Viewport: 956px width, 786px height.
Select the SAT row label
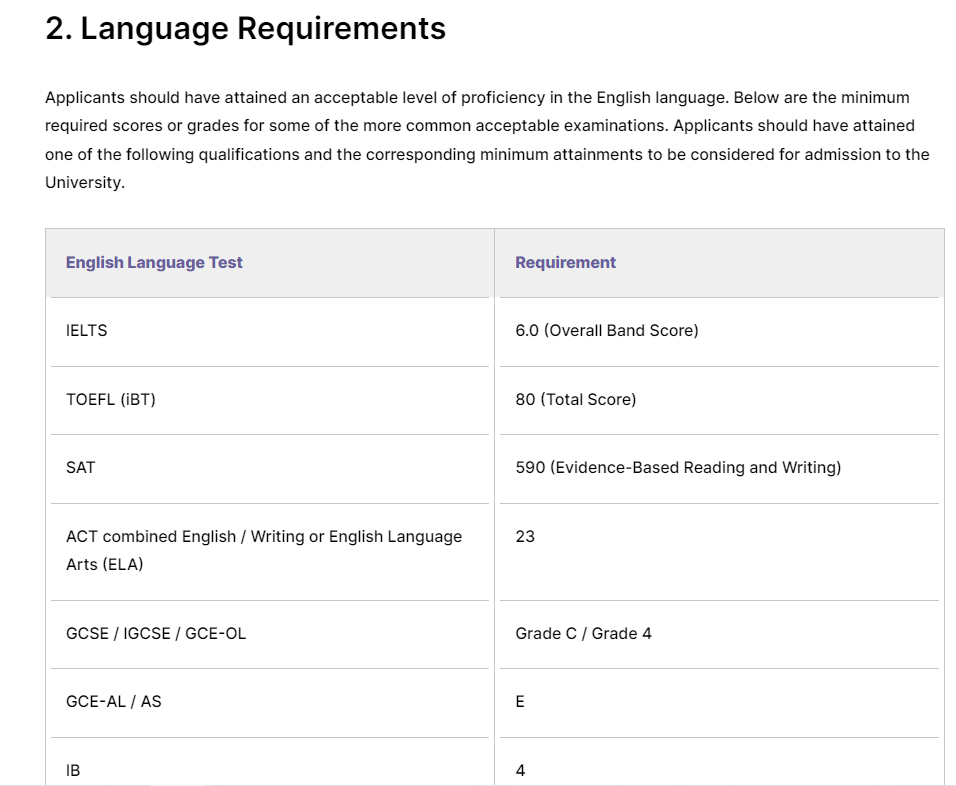point(81,467)
